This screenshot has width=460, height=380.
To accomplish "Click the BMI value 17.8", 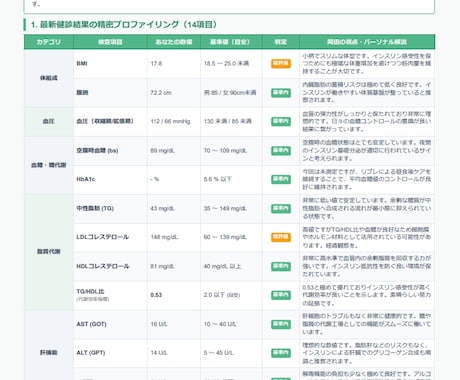I will [x=156, y=63].
